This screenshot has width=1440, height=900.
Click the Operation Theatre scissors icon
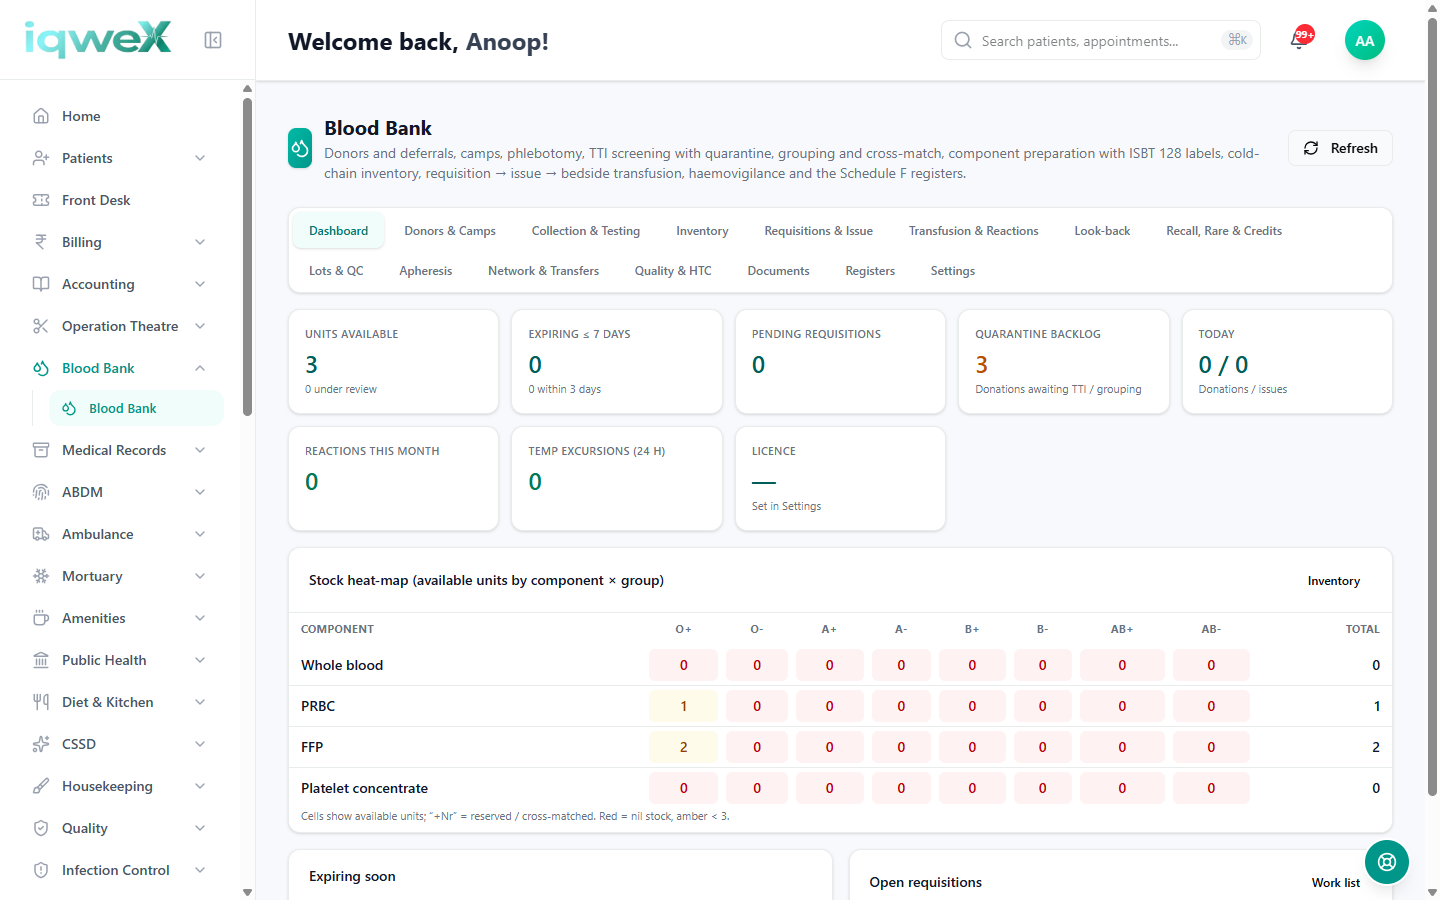pyautogui.click(x=41, y=326)
